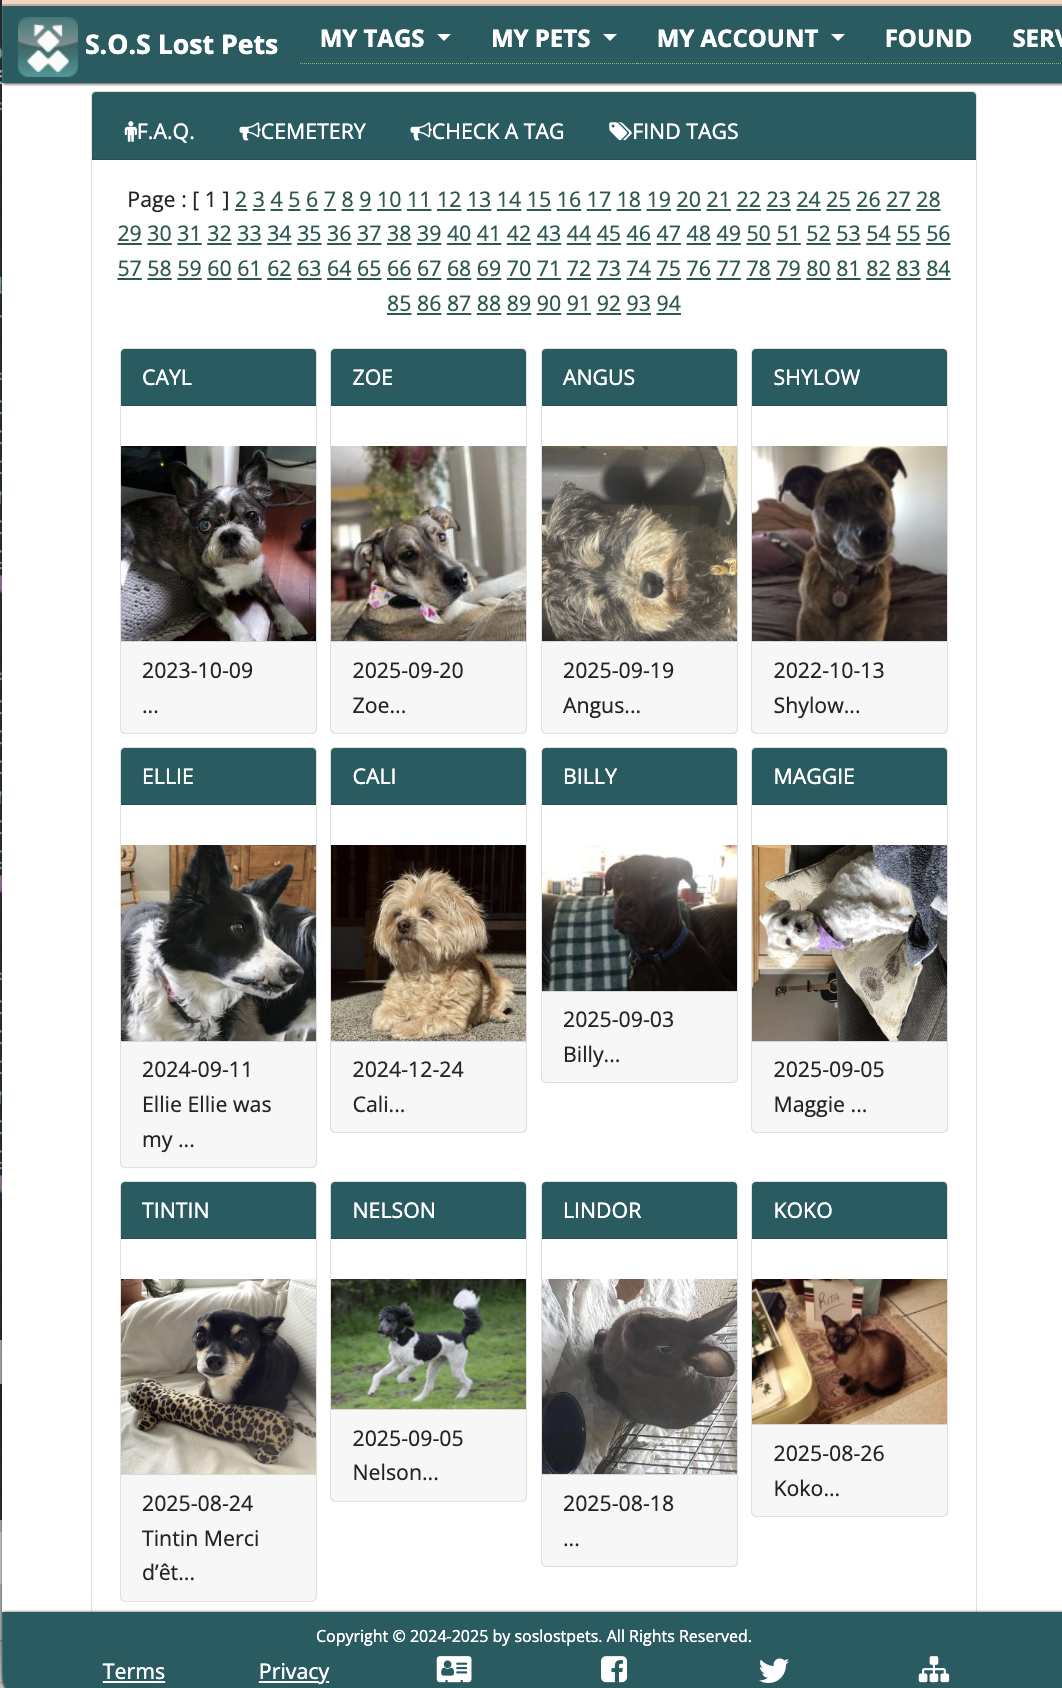
Task: Click the S.O.S Lost Pets logo icon
Action: (47, 47)
